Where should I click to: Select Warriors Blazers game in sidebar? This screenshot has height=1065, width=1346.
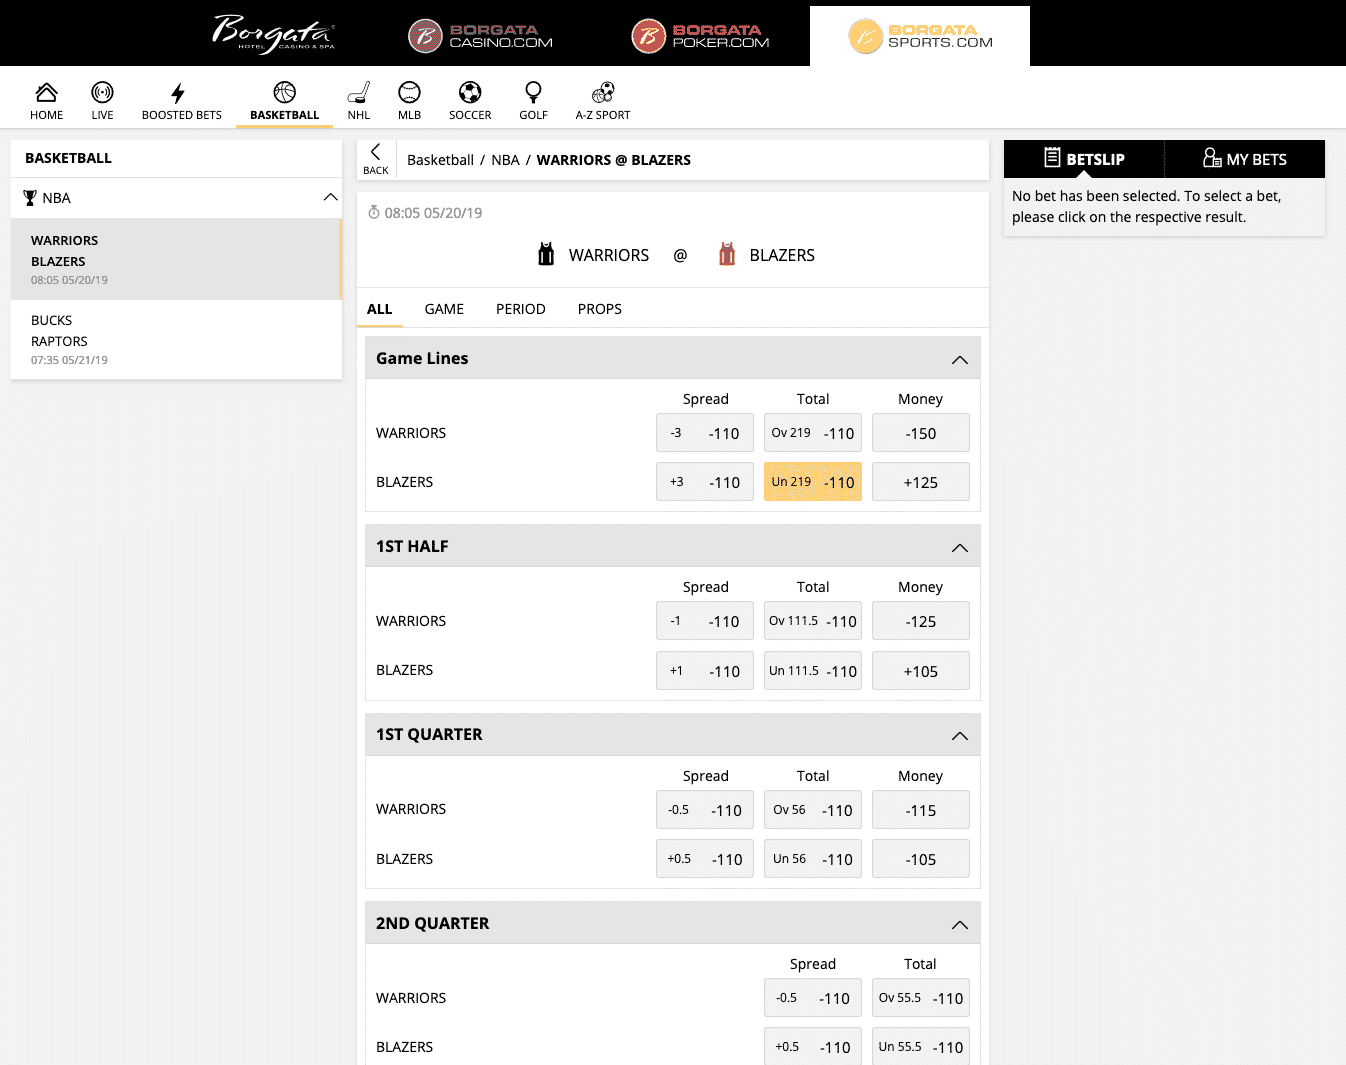click(x=176, y=259)
